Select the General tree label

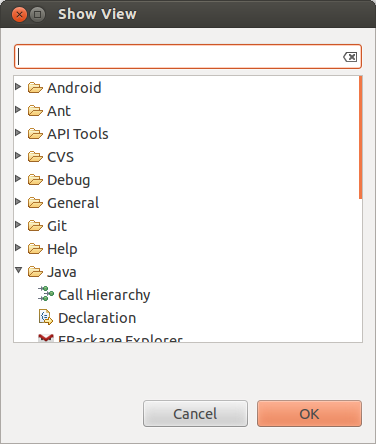[73, 203]
